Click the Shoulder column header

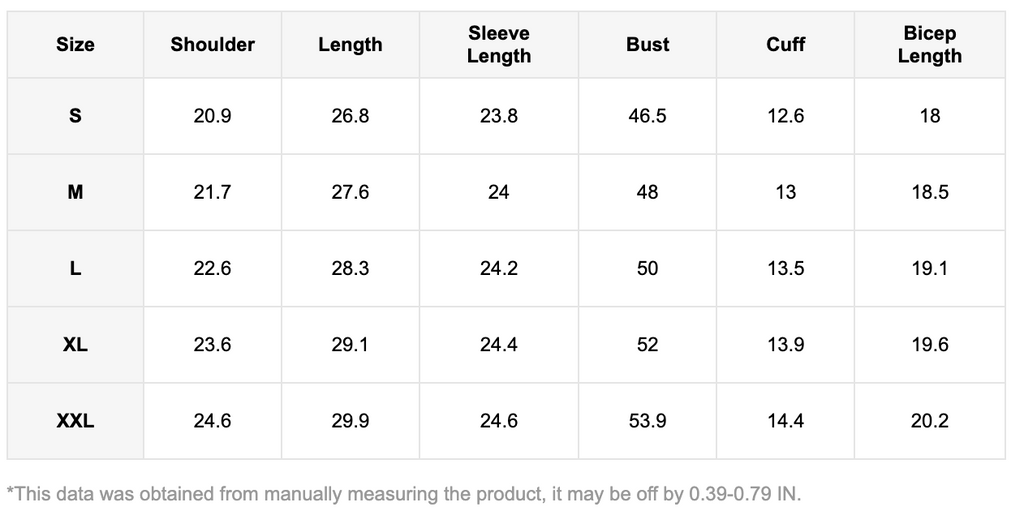212,45
